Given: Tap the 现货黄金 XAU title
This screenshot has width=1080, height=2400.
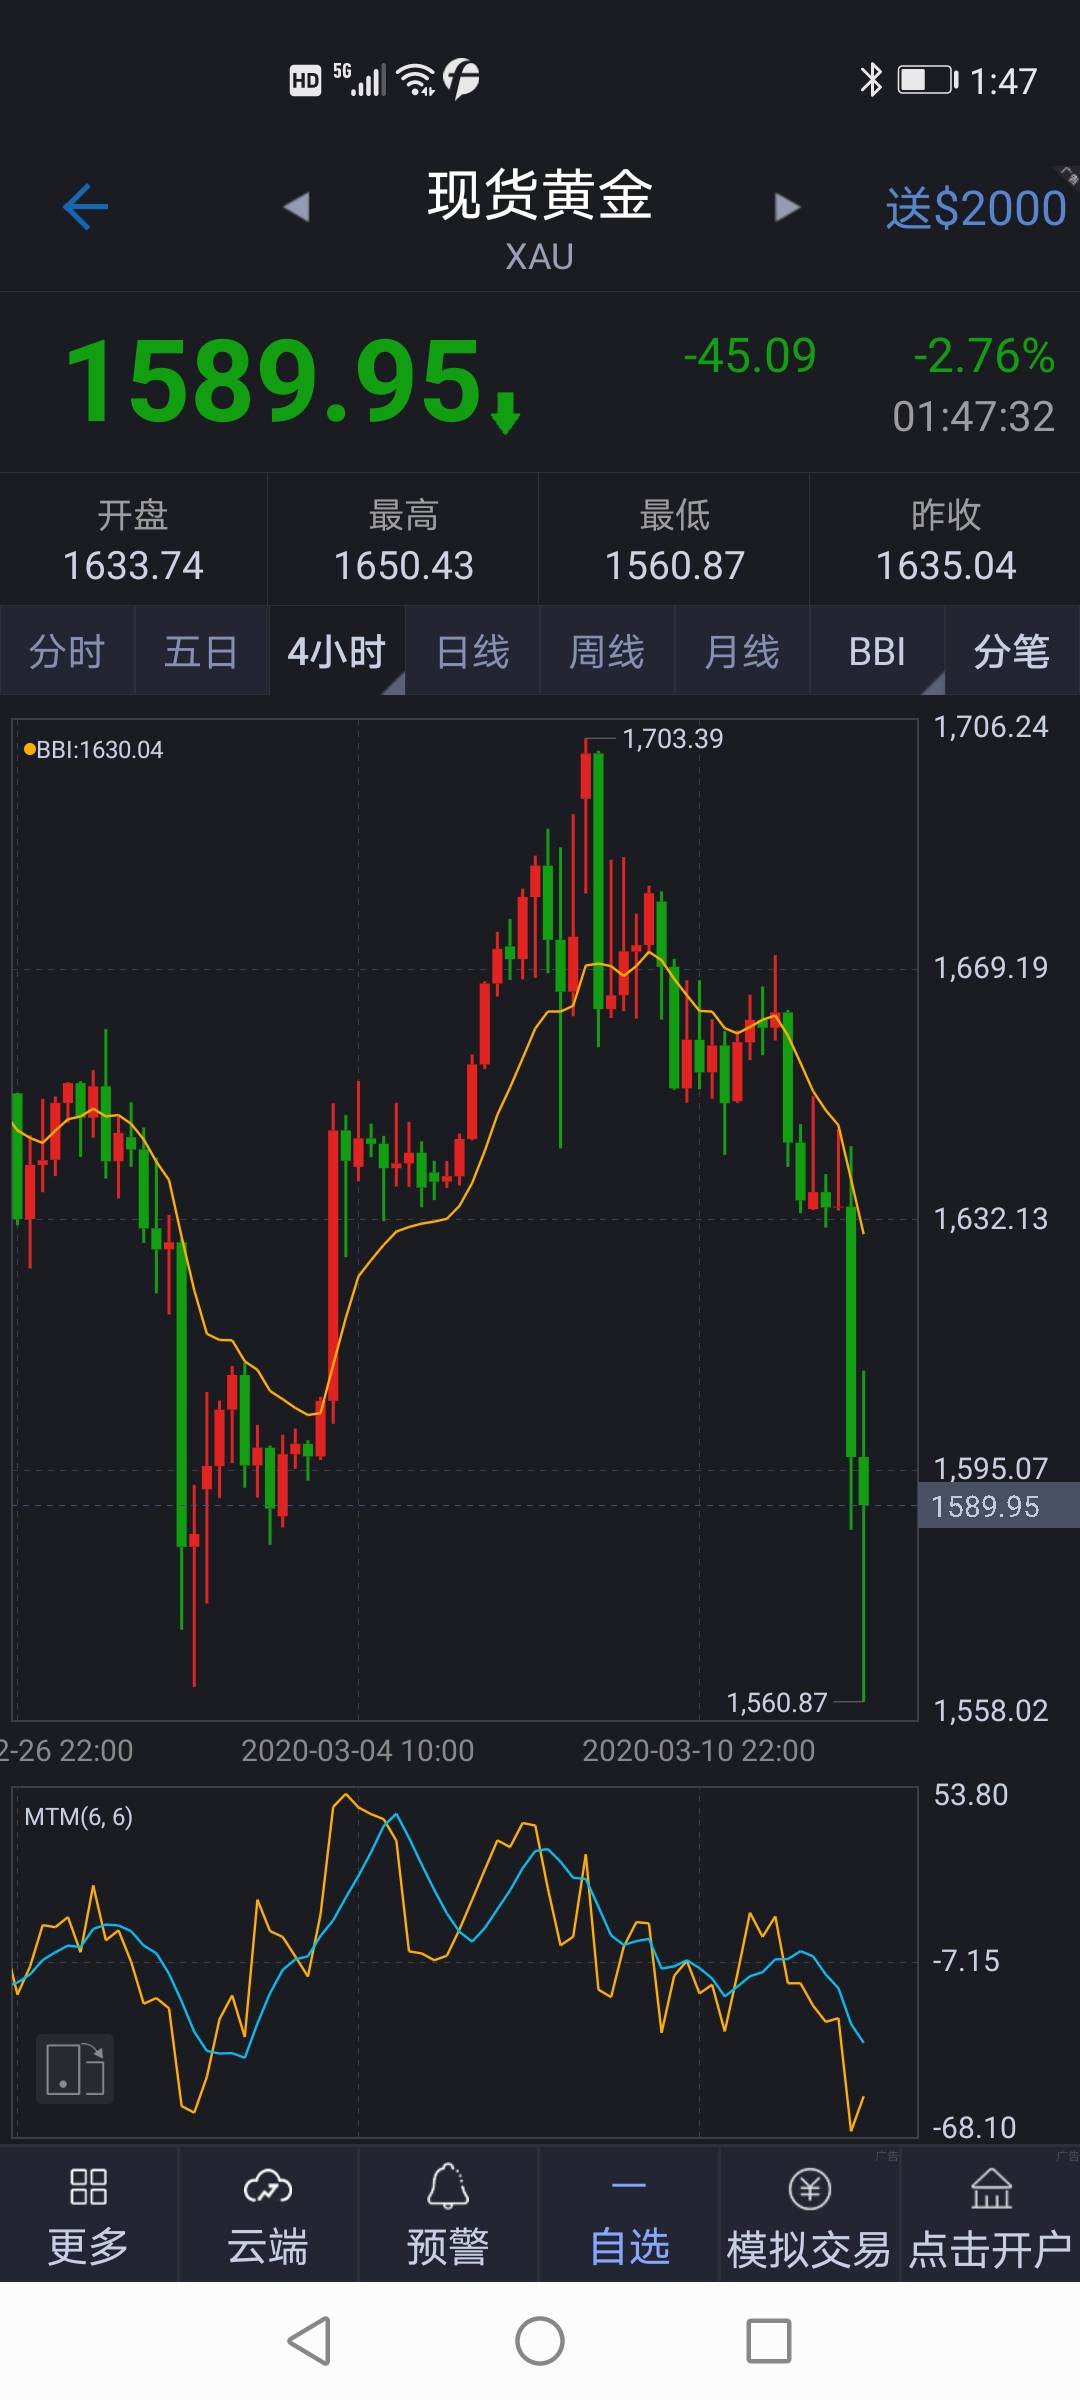Looking at the screenshot, I should coord(540,220).
